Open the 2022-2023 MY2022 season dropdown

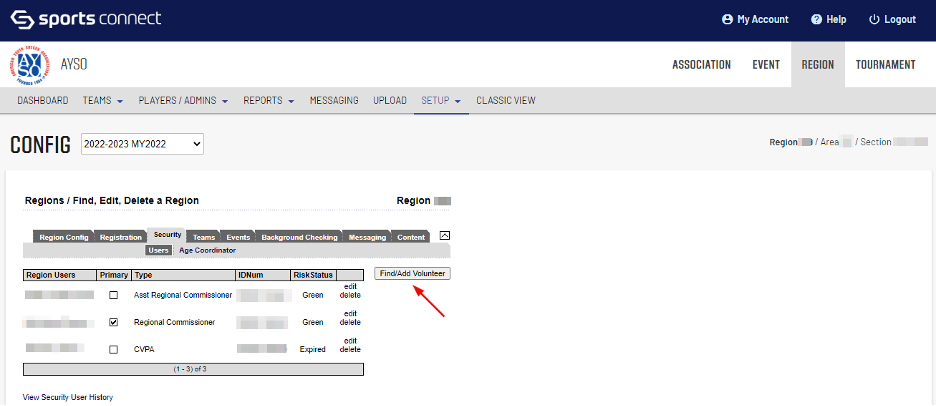point(142,145)
